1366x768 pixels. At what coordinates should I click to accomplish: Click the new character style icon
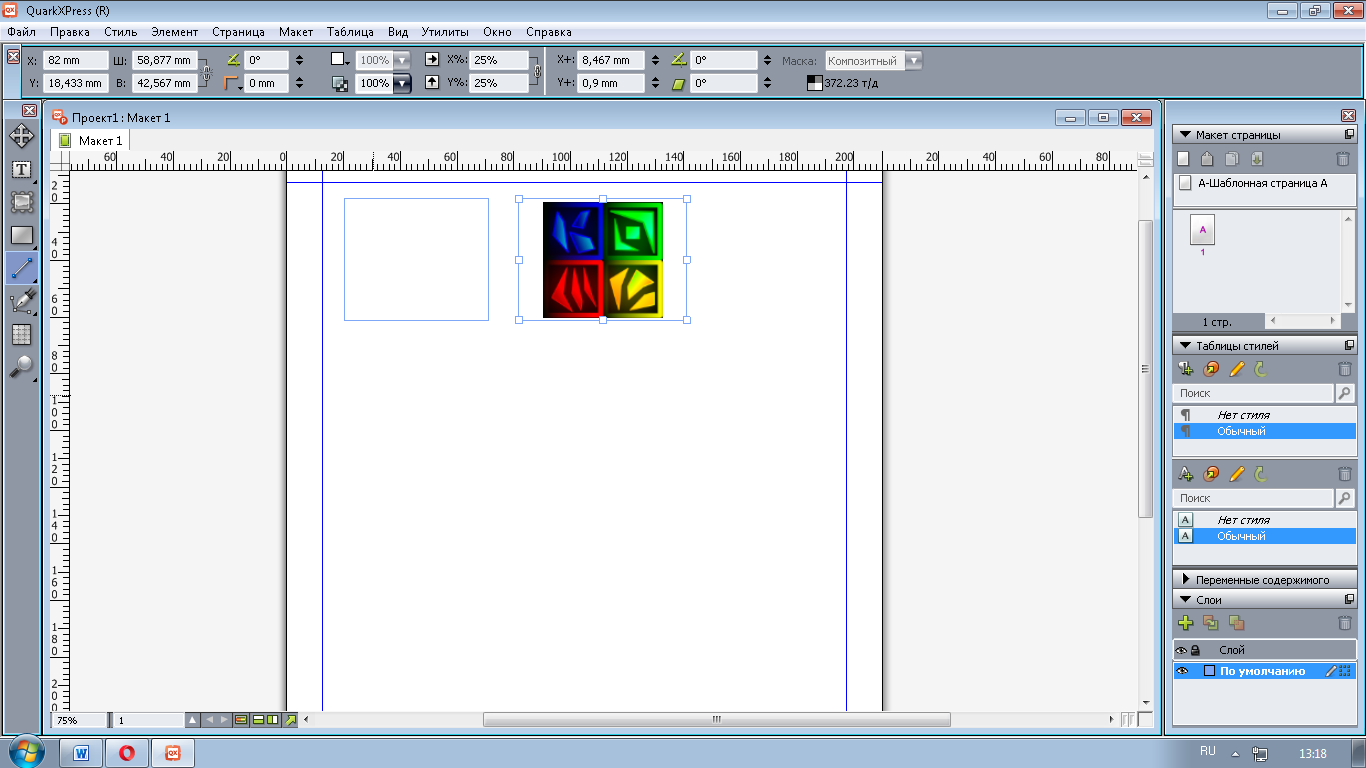1186,474
